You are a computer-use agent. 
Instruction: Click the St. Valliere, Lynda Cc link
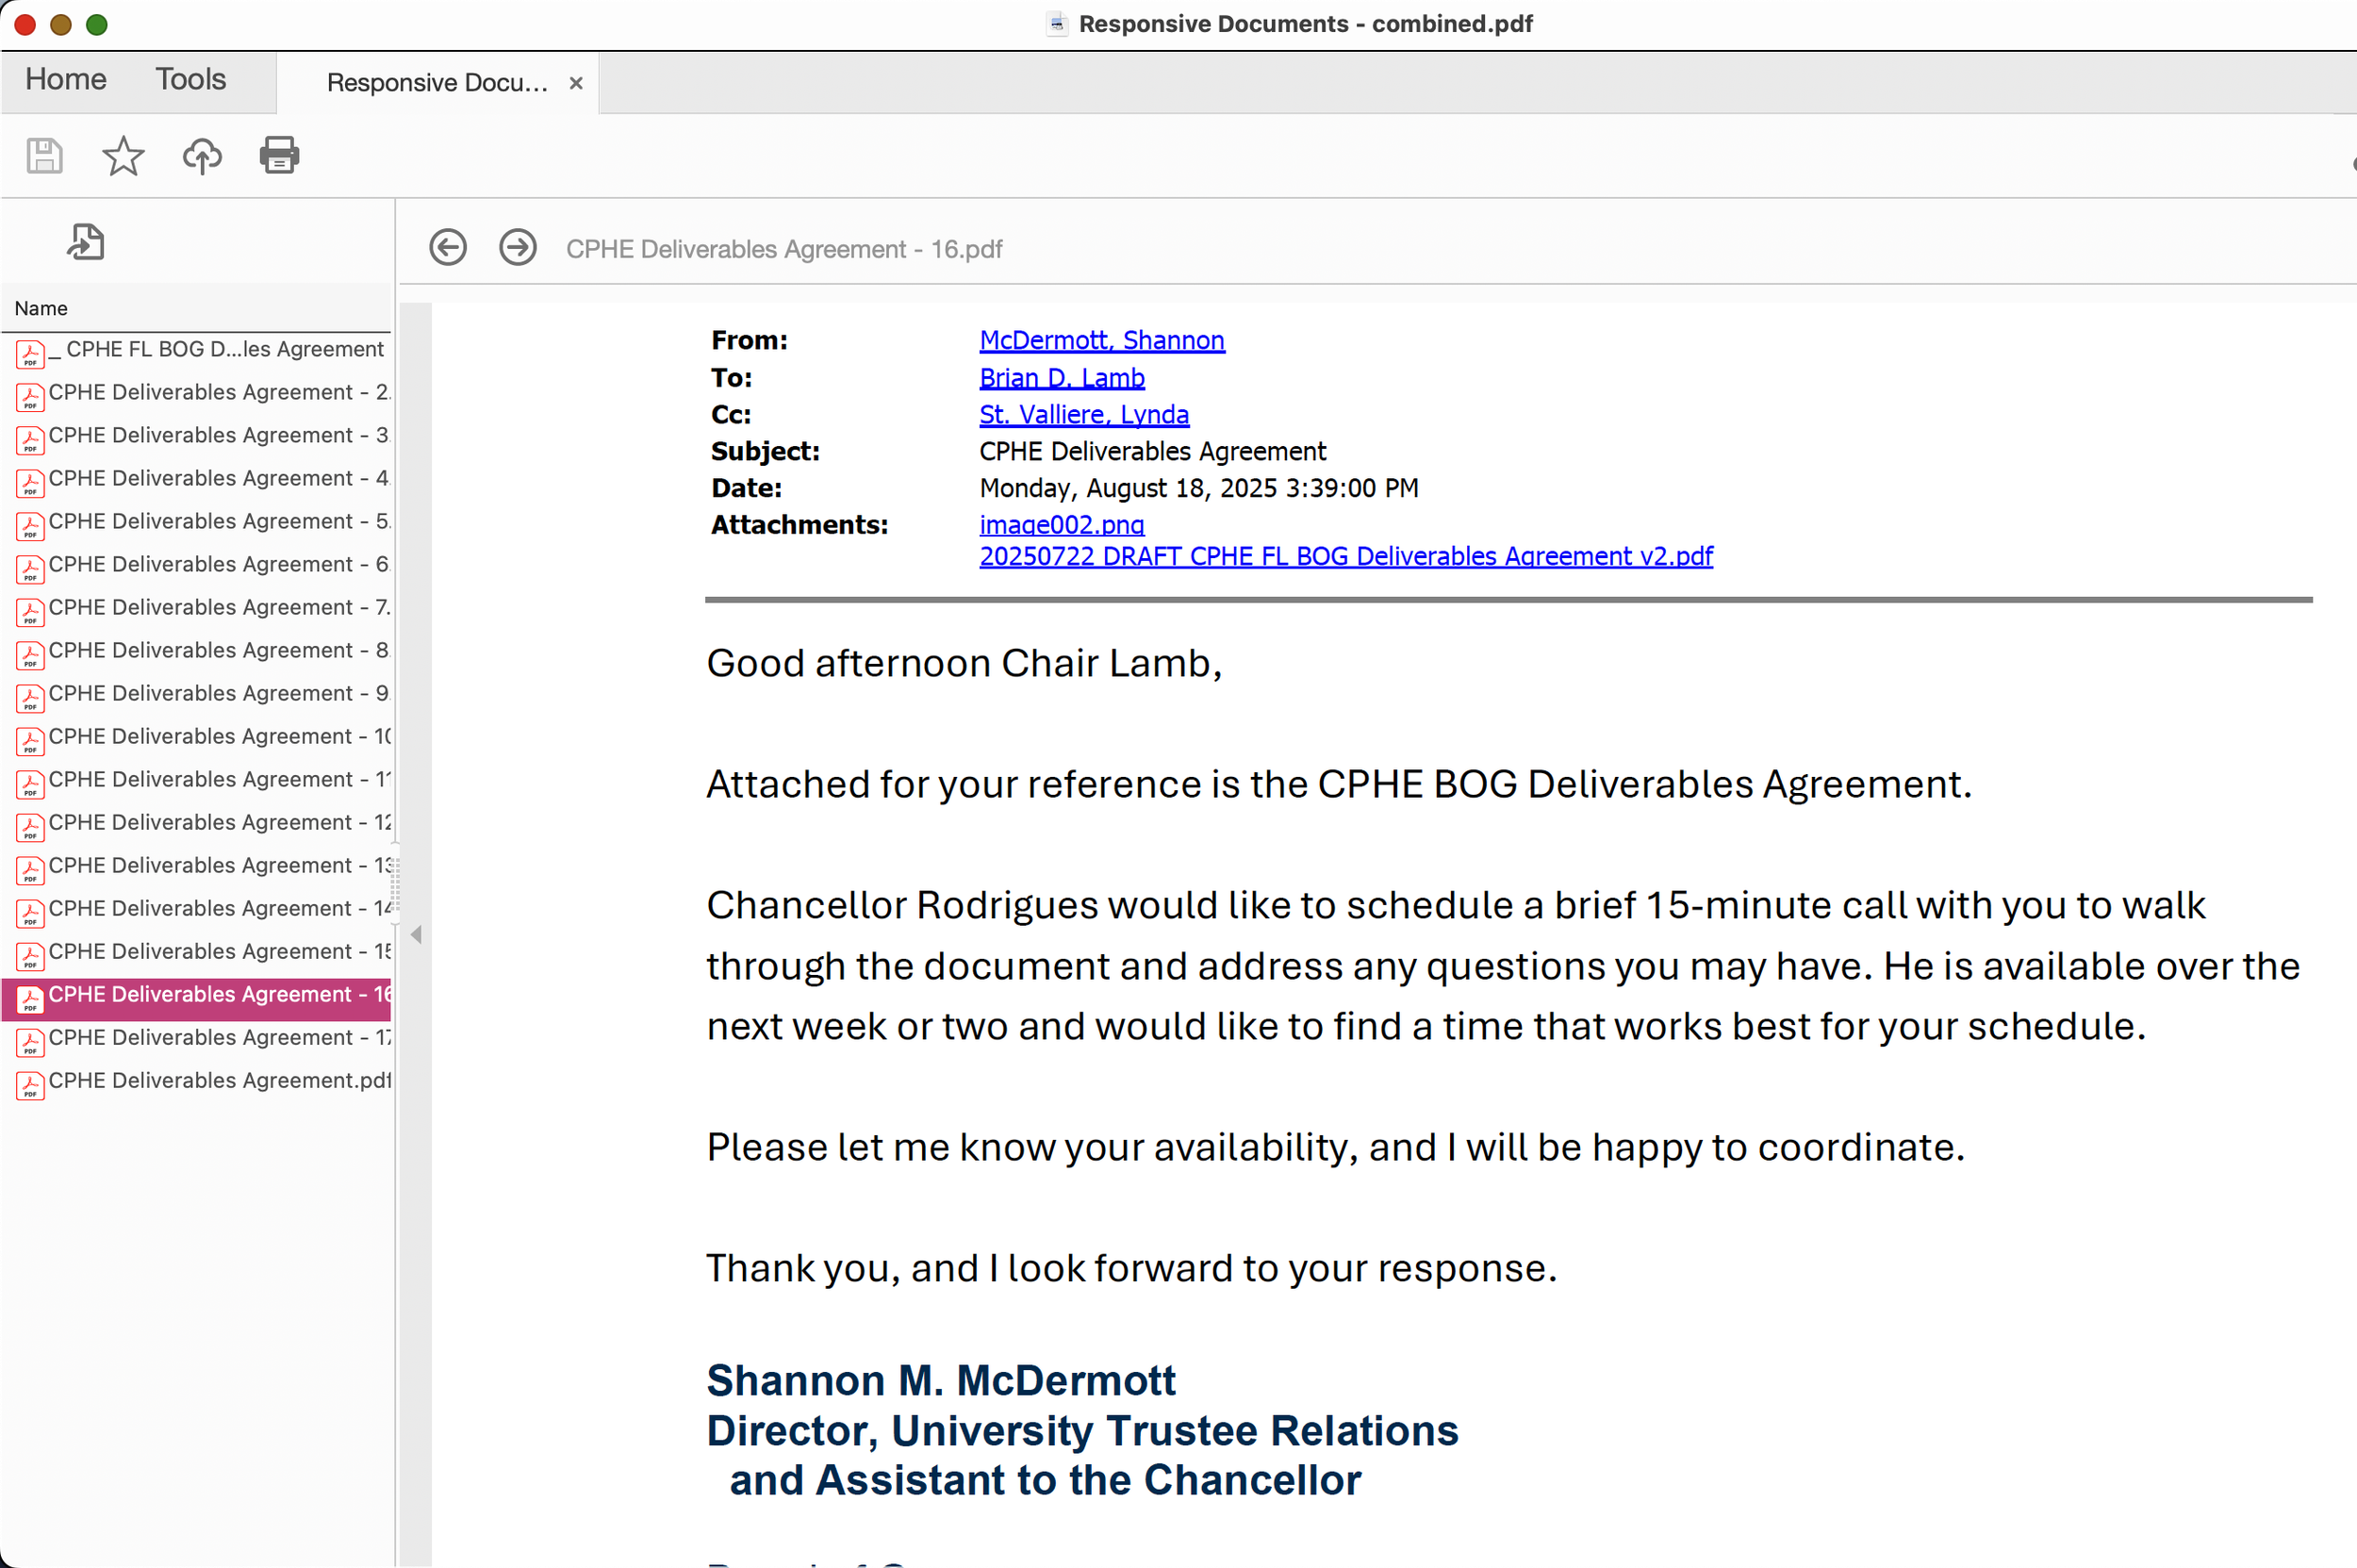pyautogui.click(x=1083, y=415)
